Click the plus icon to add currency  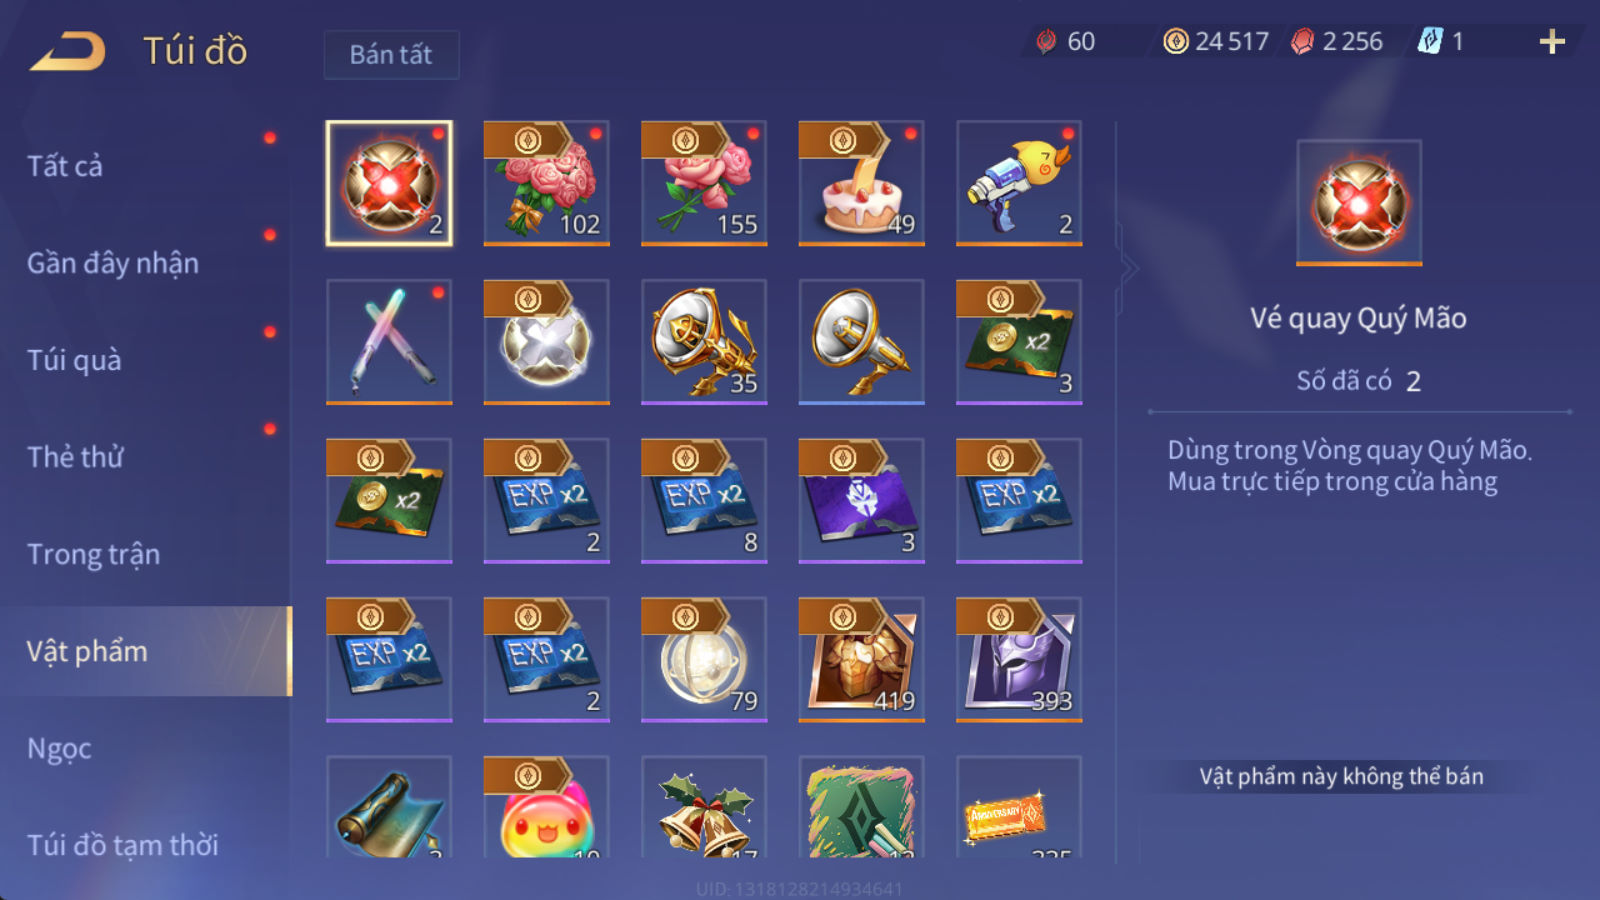[1552, 41]
